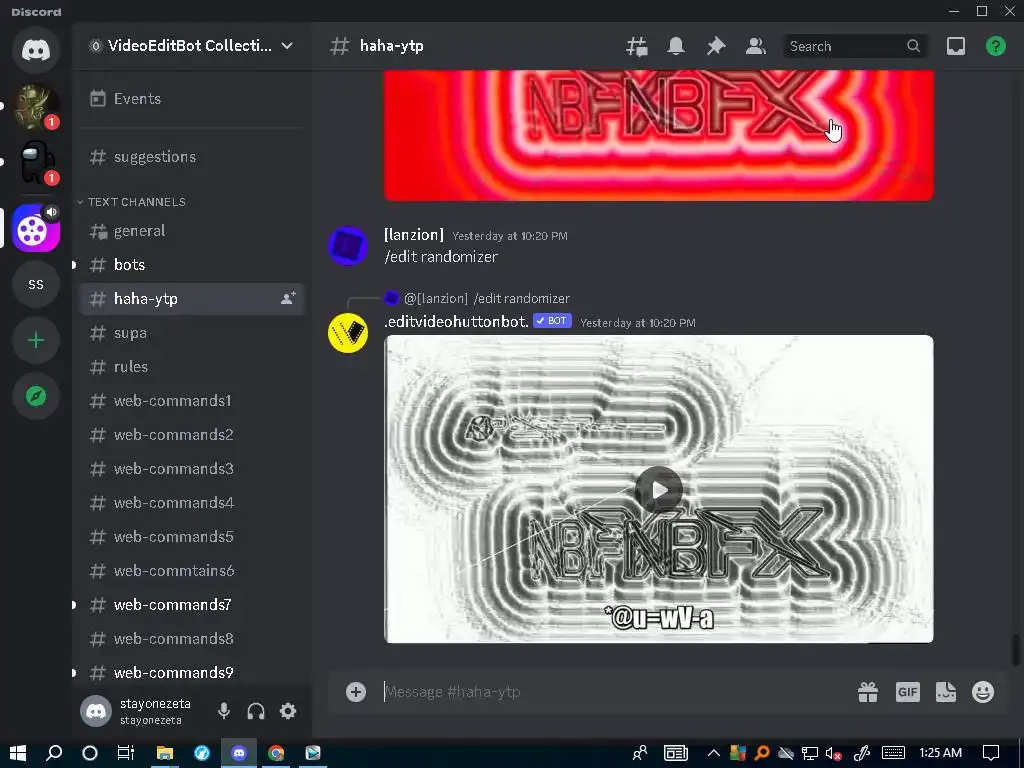1024x768 pixels.
Task: Click the muted volume tray icon
Action: coord(833,754)
